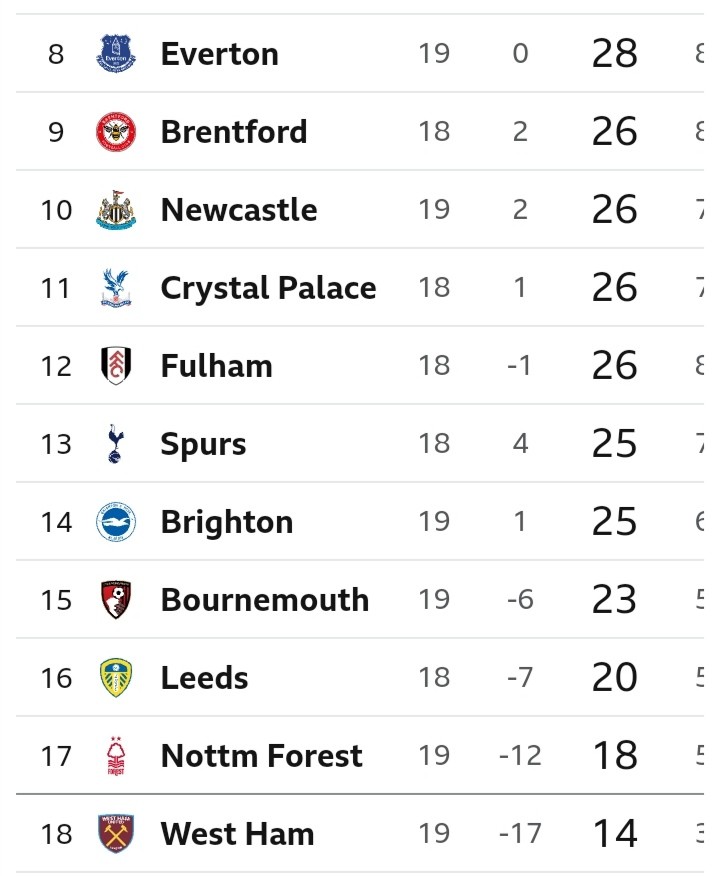
Task: Click the Leeds club crest
Action: [x=115, y=678]
